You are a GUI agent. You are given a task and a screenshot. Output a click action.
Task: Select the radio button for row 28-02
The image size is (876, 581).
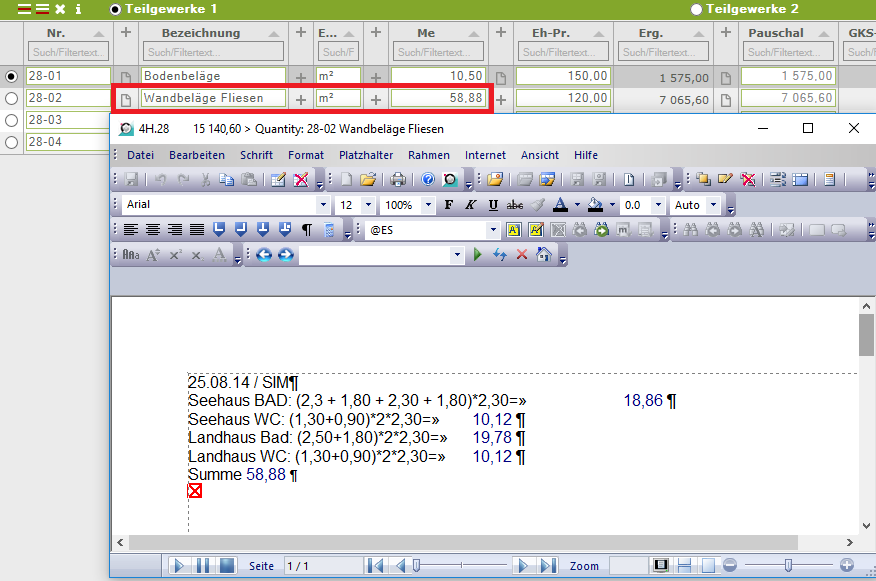coord(12,98)
